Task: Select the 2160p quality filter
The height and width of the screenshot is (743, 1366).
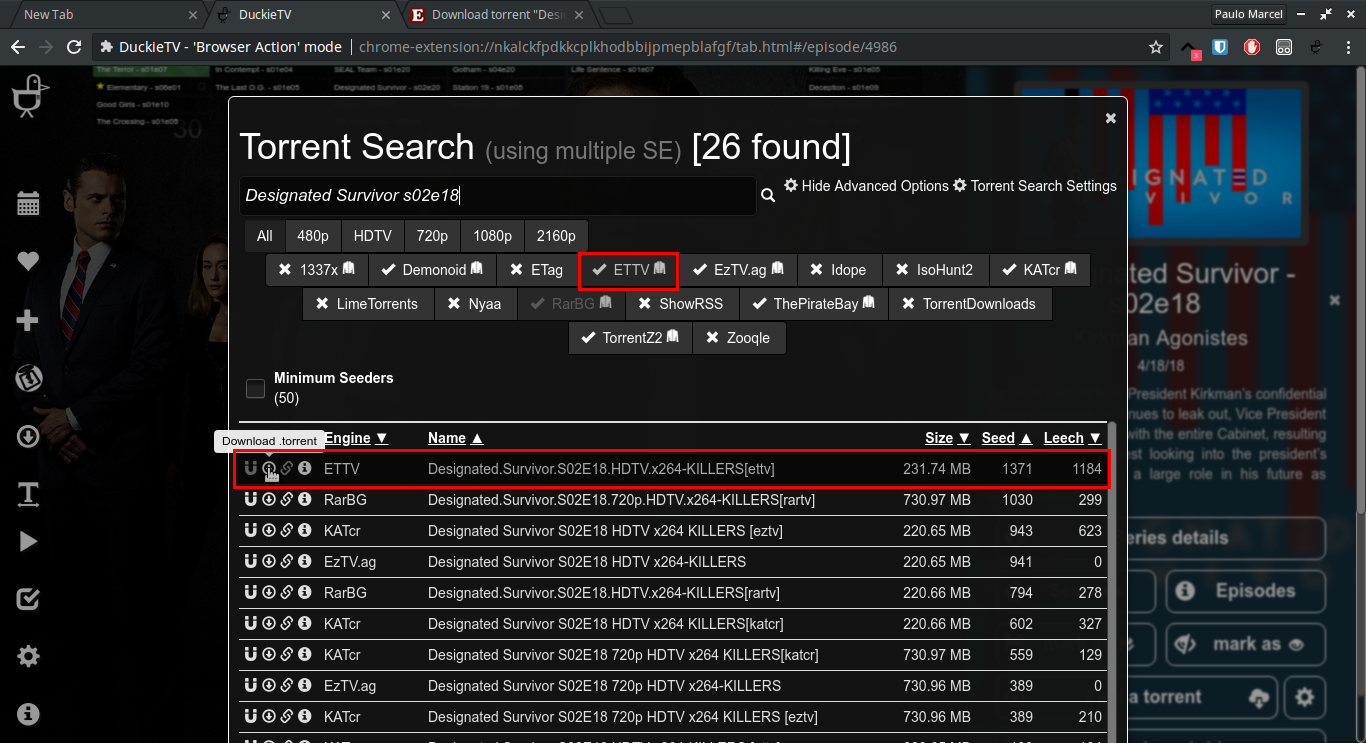Action: pos(556,236)
